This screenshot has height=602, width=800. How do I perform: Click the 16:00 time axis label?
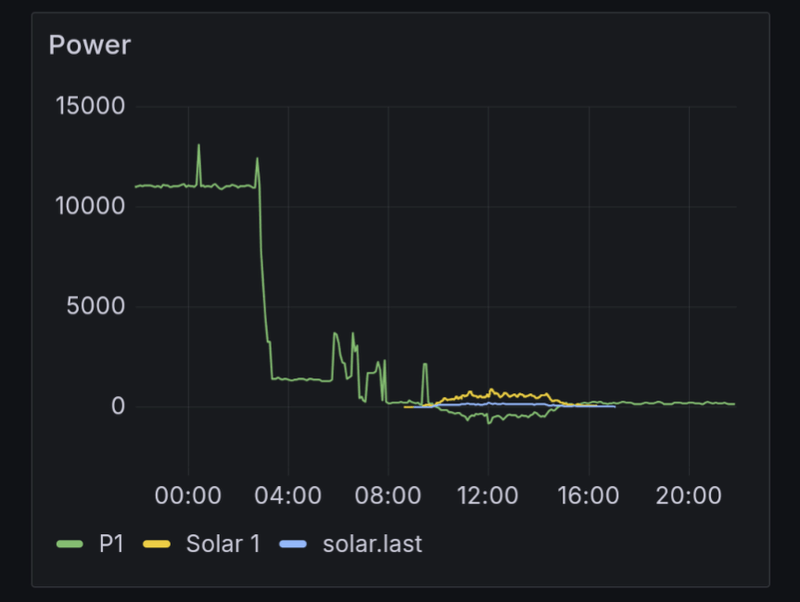[x=588, y=495]
